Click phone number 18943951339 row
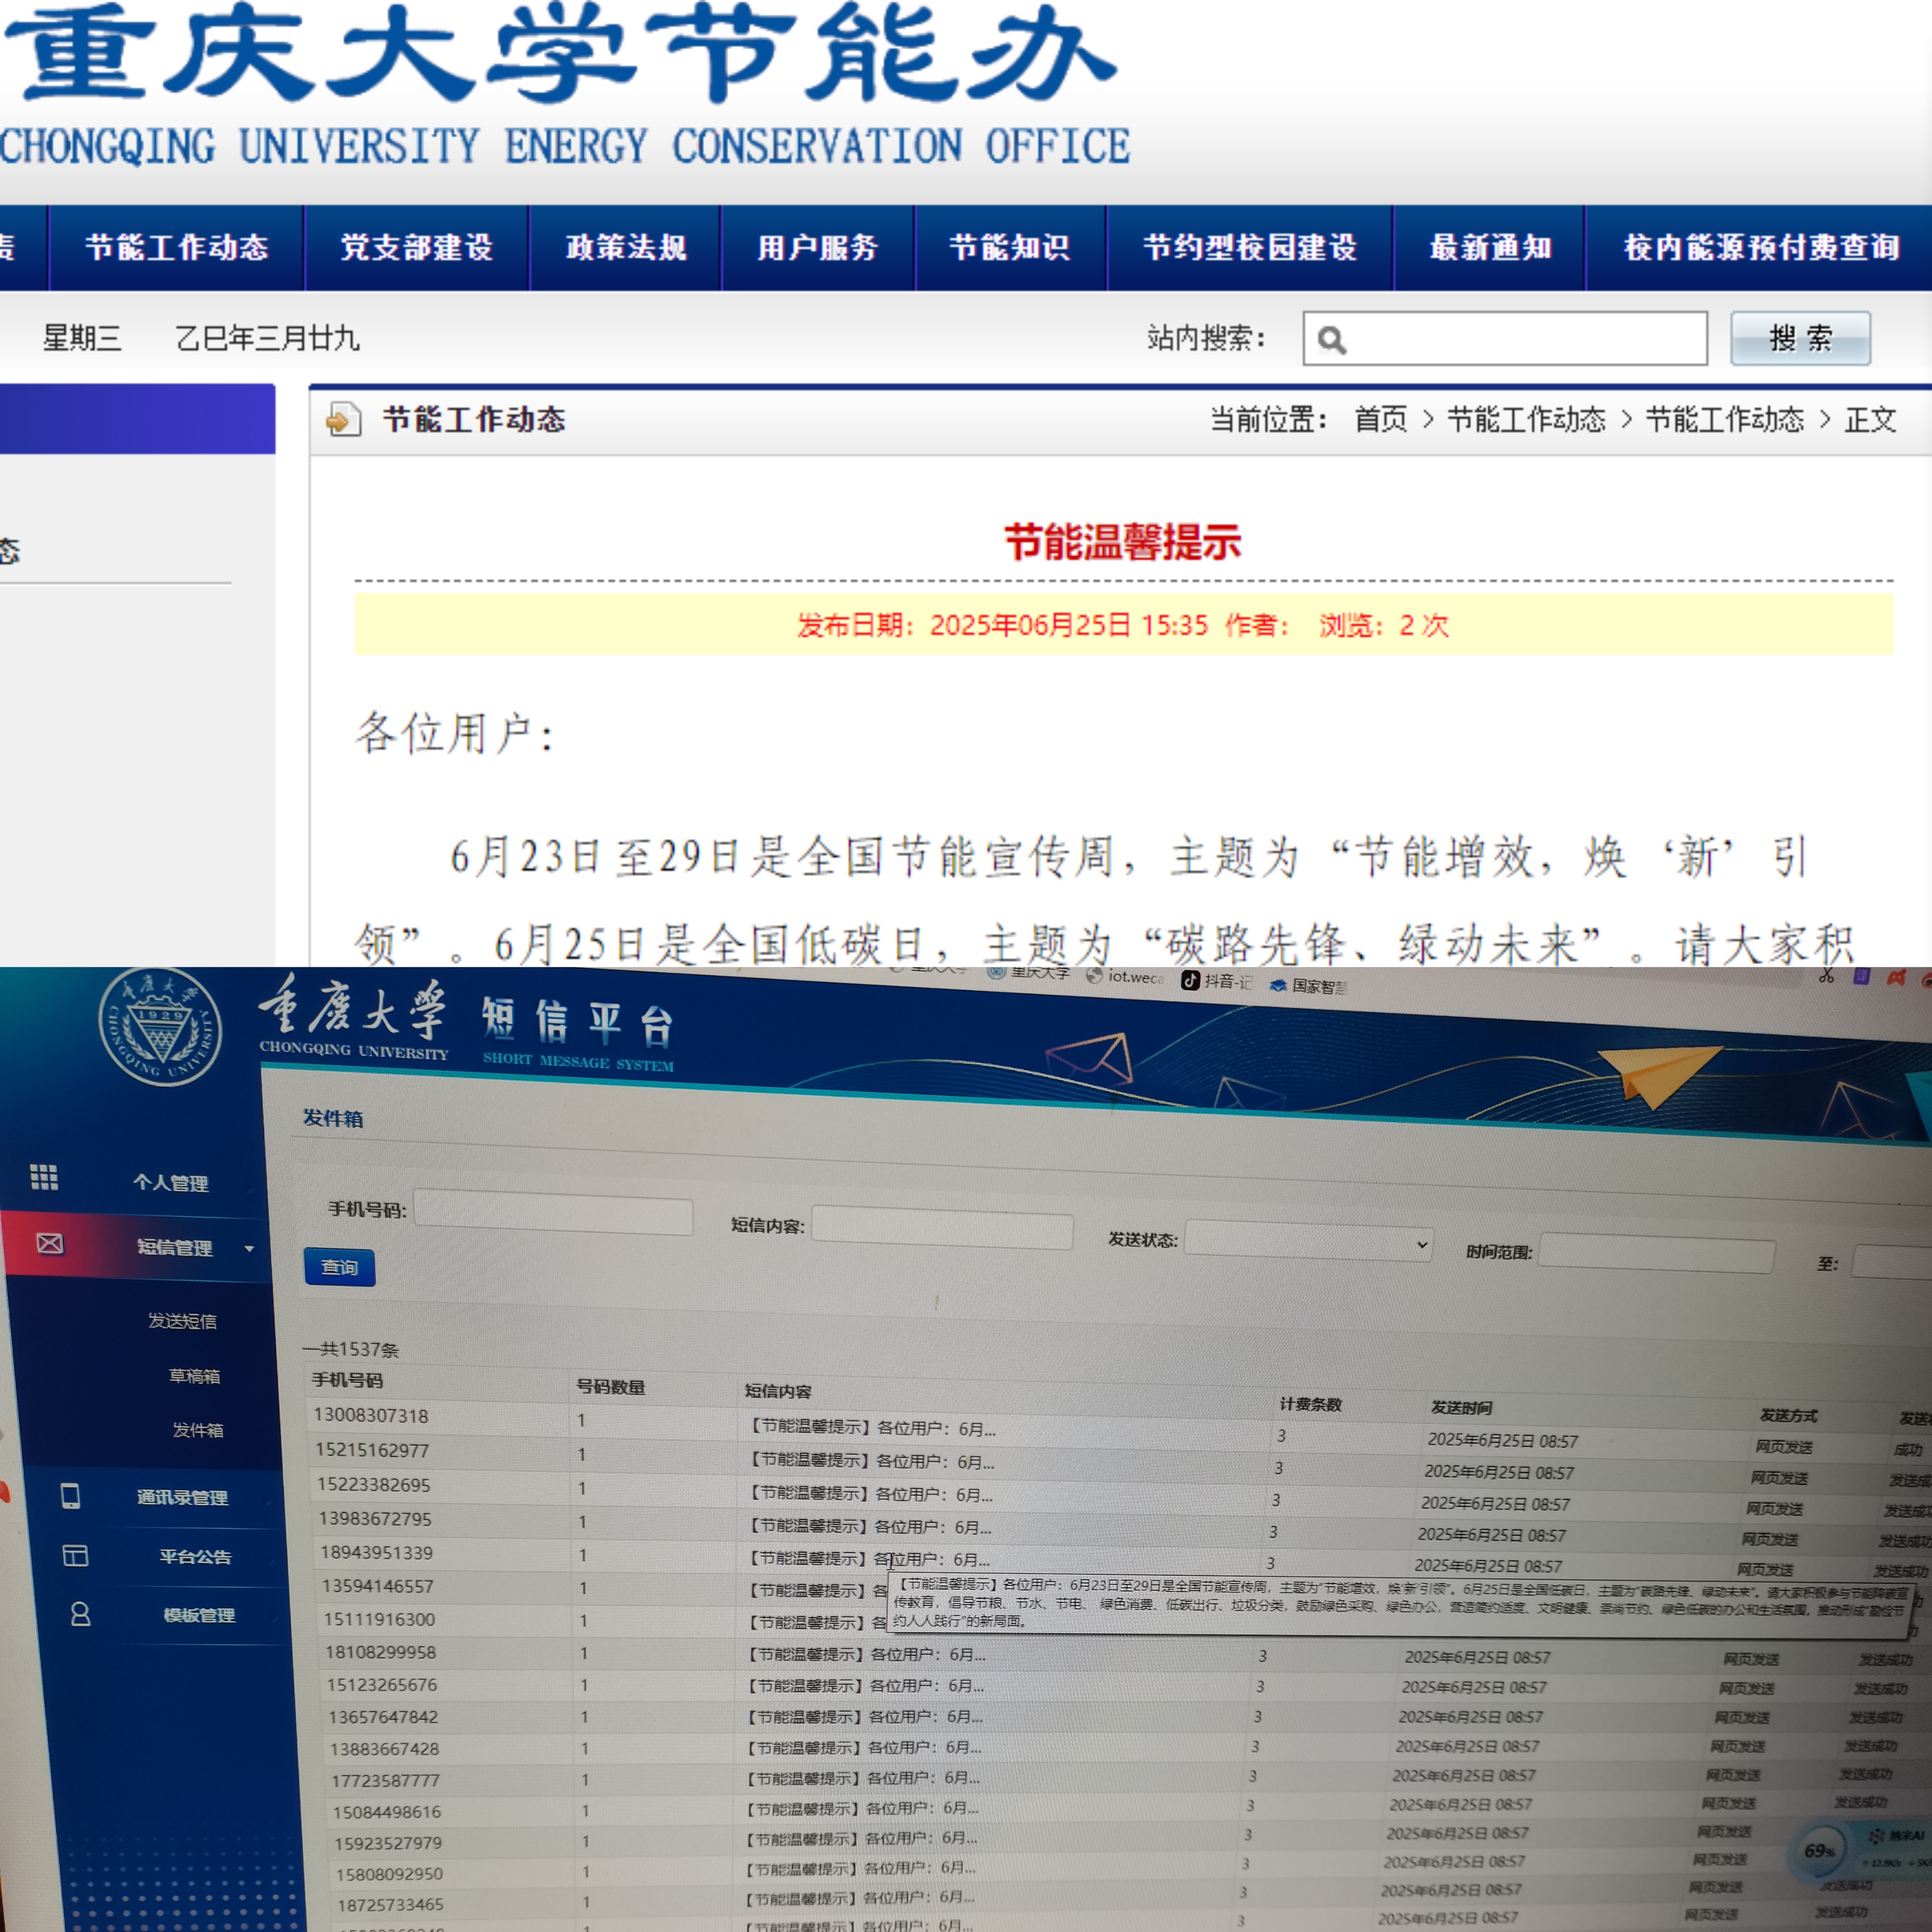This screenshot has height=1932, width=1932. click(377, 1552)
